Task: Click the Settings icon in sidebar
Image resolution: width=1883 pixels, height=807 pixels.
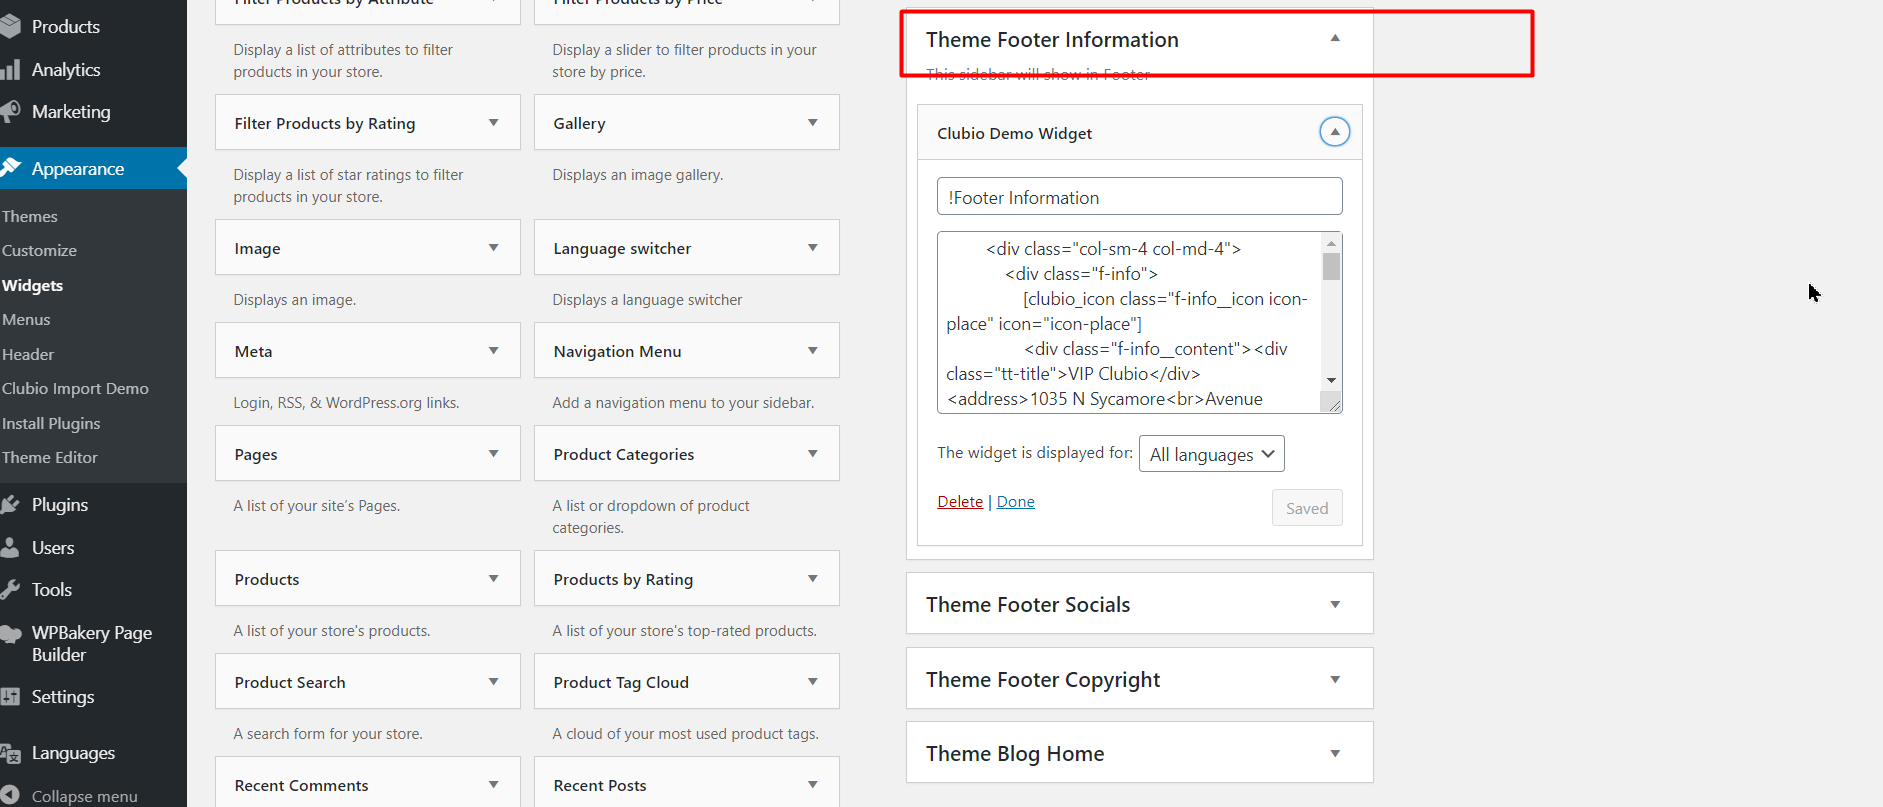Action: [x=11, y=696]
